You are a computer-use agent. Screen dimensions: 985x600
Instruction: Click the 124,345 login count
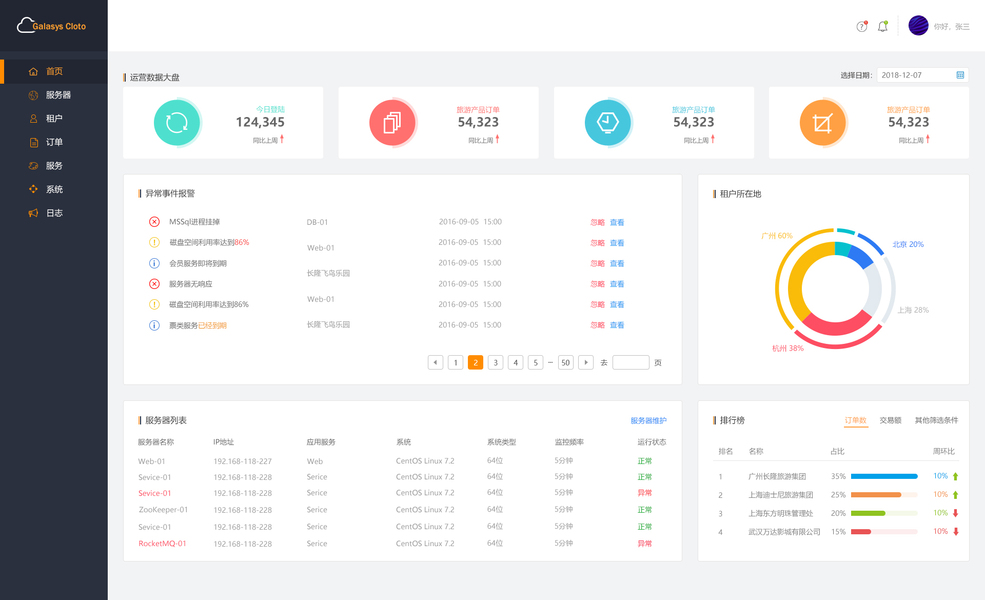[260, 122]
